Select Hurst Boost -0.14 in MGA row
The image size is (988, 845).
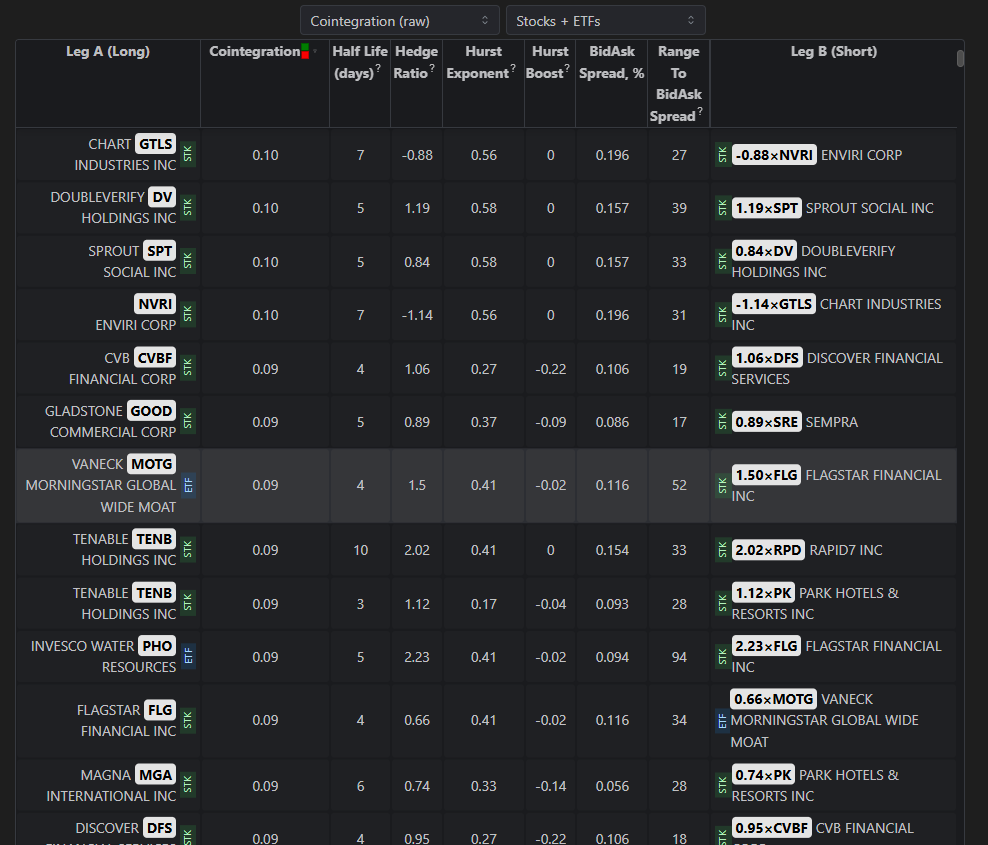click(x=550, y=786)
